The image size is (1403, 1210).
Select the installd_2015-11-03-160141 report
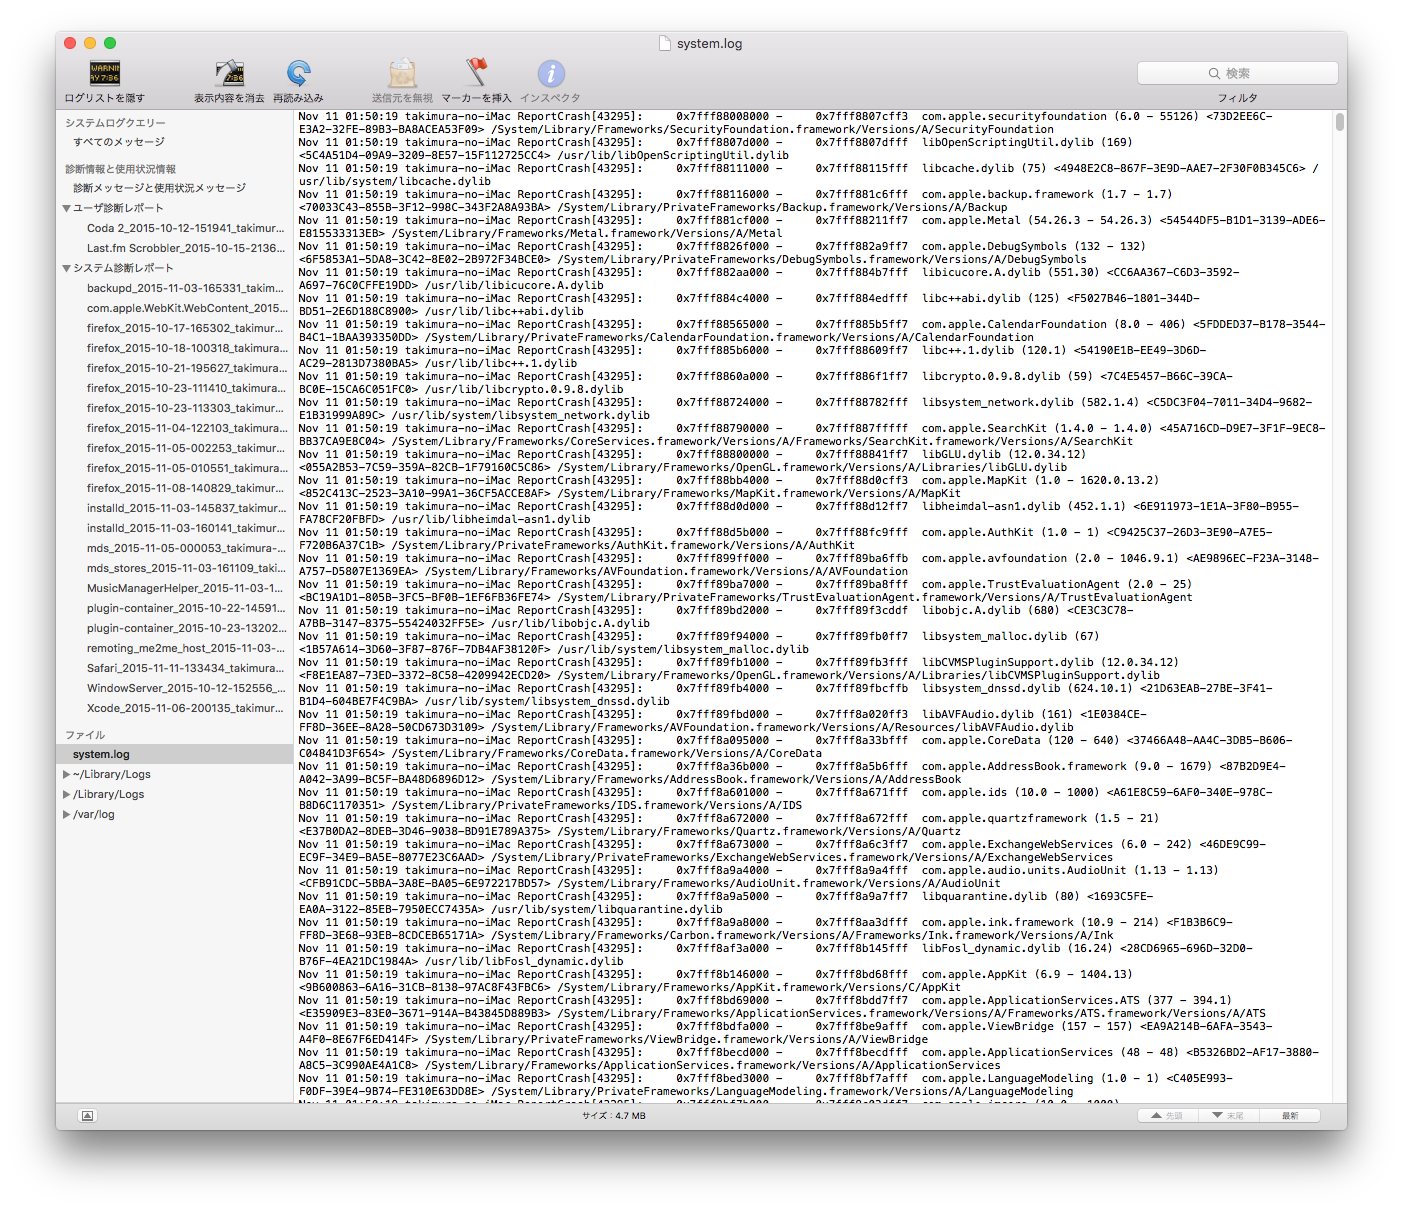(186, 528)
